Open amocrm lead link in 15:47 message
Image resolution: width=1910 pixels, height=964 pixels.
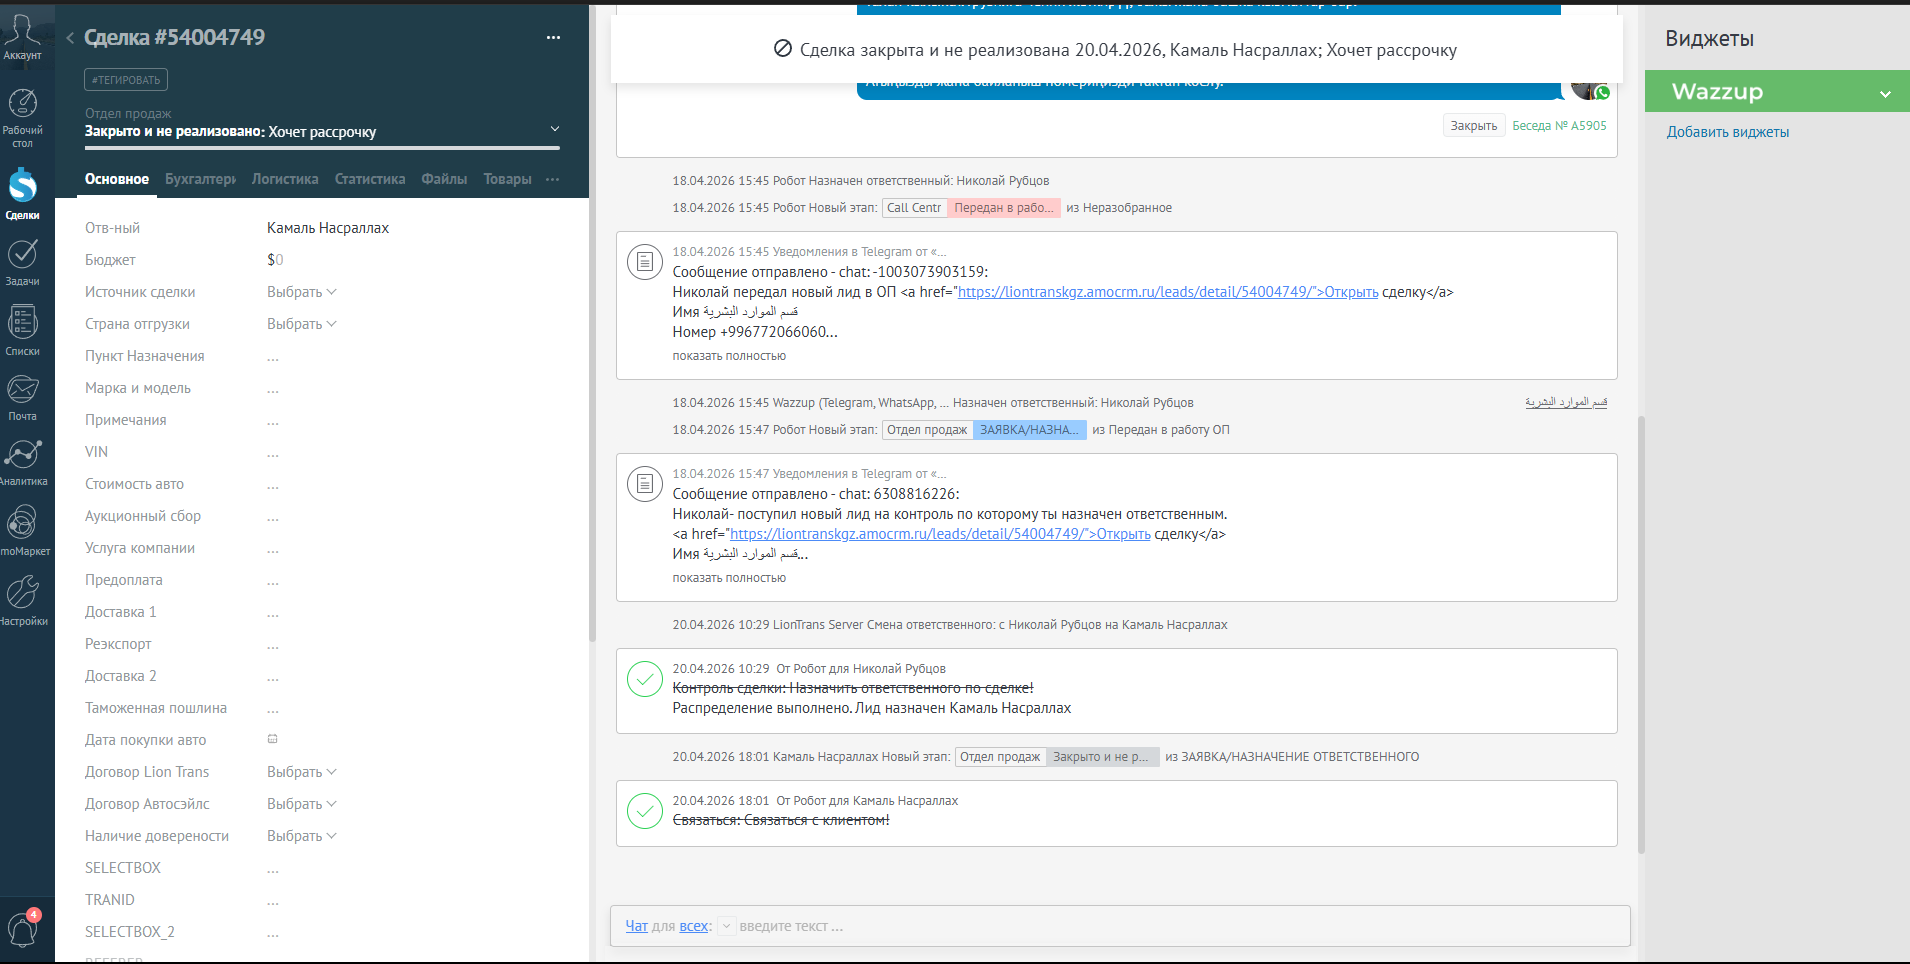[940, 534]
